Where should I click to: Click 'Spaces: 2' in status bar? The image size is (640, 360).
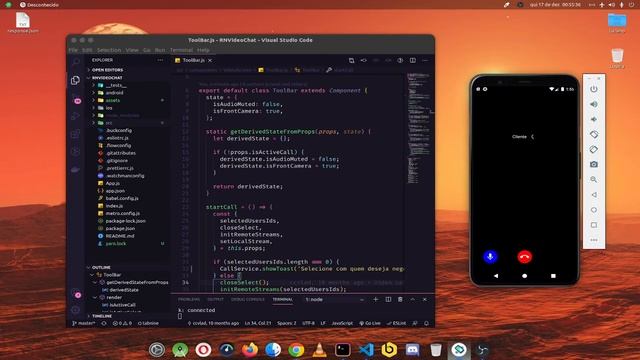pos(287,323)
